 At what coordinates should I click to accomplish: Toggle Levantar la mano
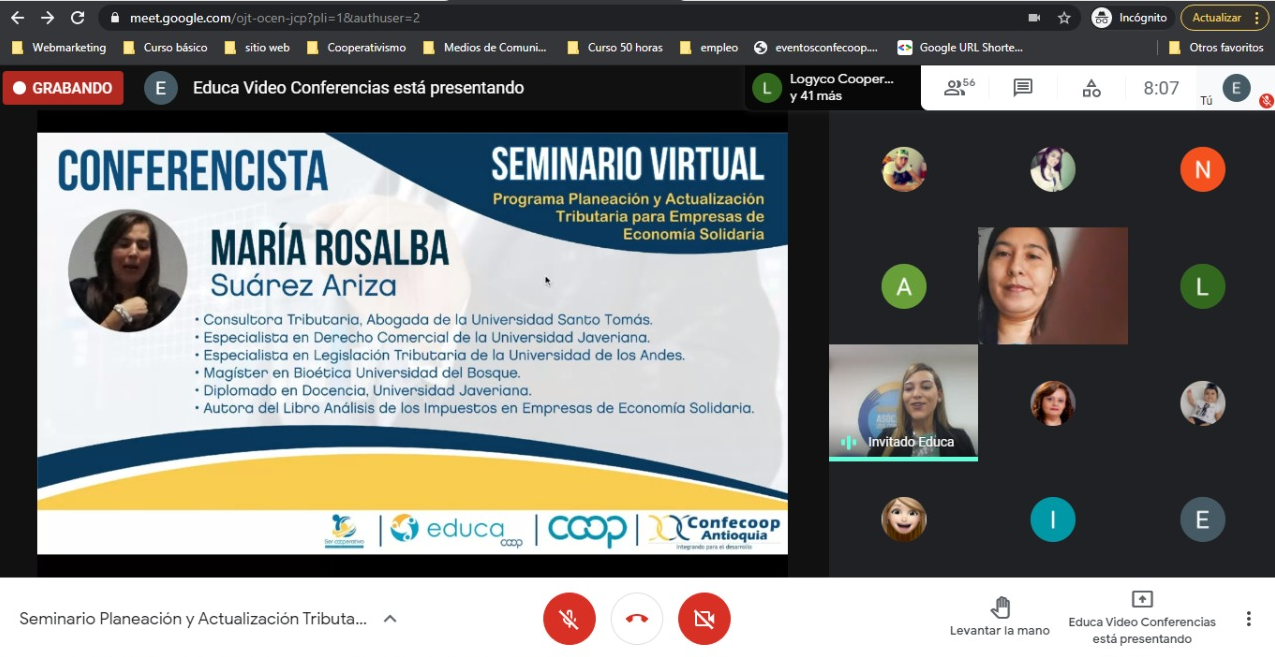coord(999,616)
